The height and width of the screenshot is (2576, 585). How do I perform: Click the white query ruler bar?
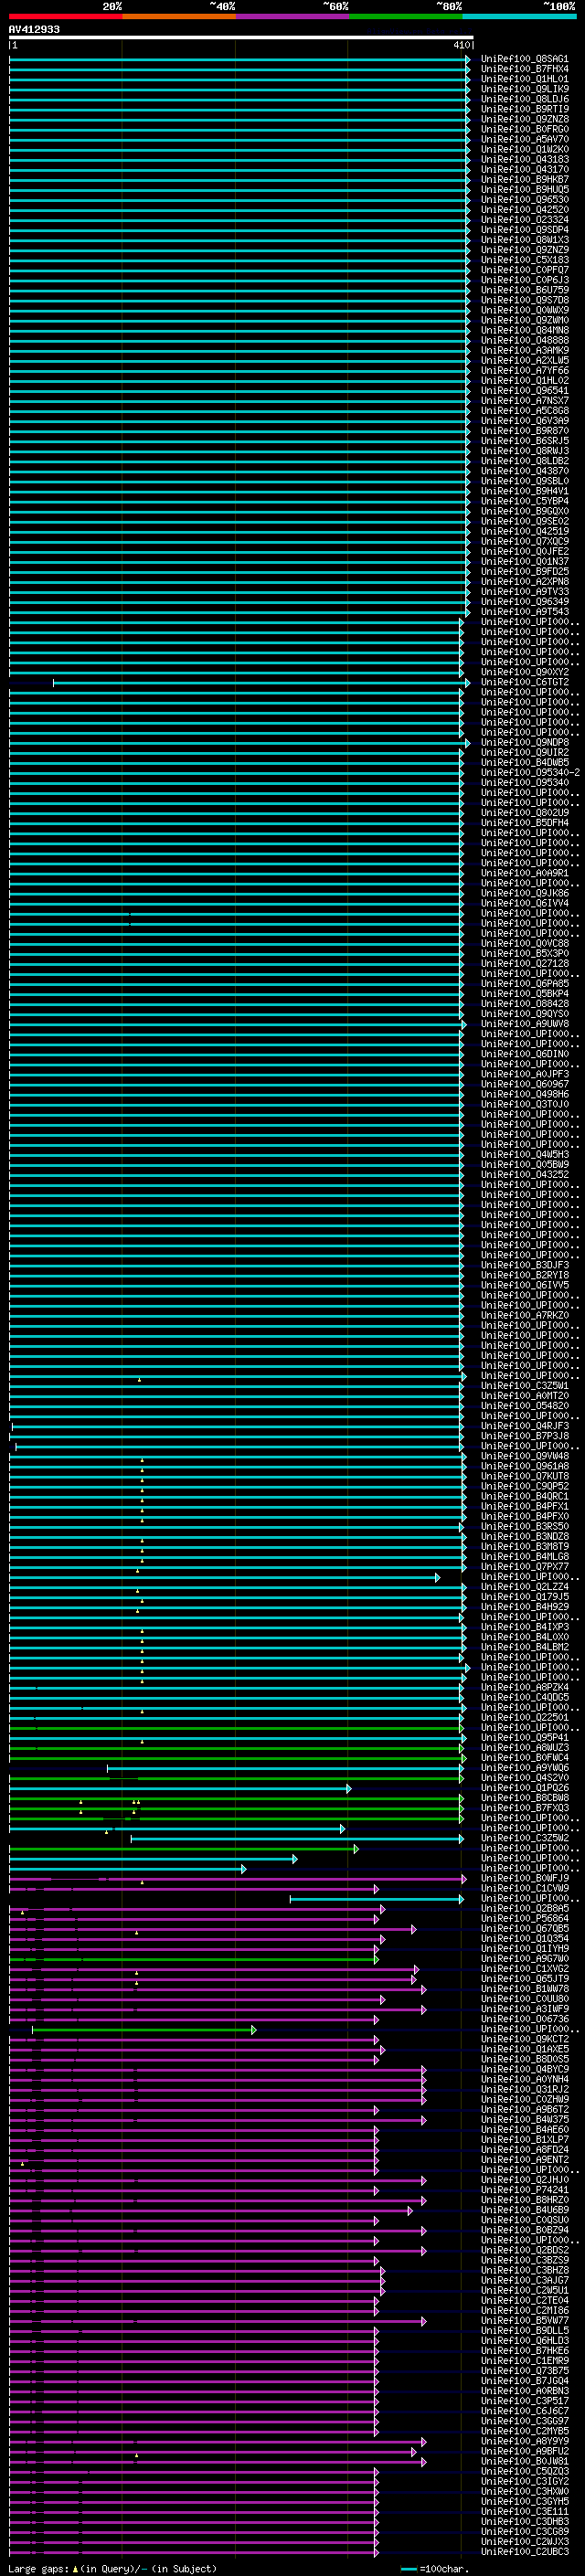tap(241, 37)
